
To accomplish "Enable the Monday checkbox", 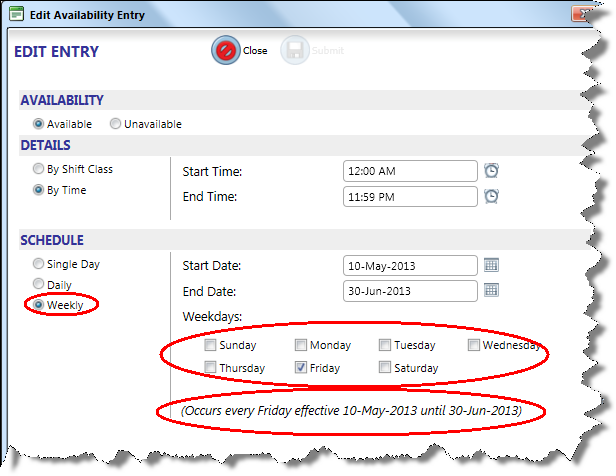I will click(300, 345).
